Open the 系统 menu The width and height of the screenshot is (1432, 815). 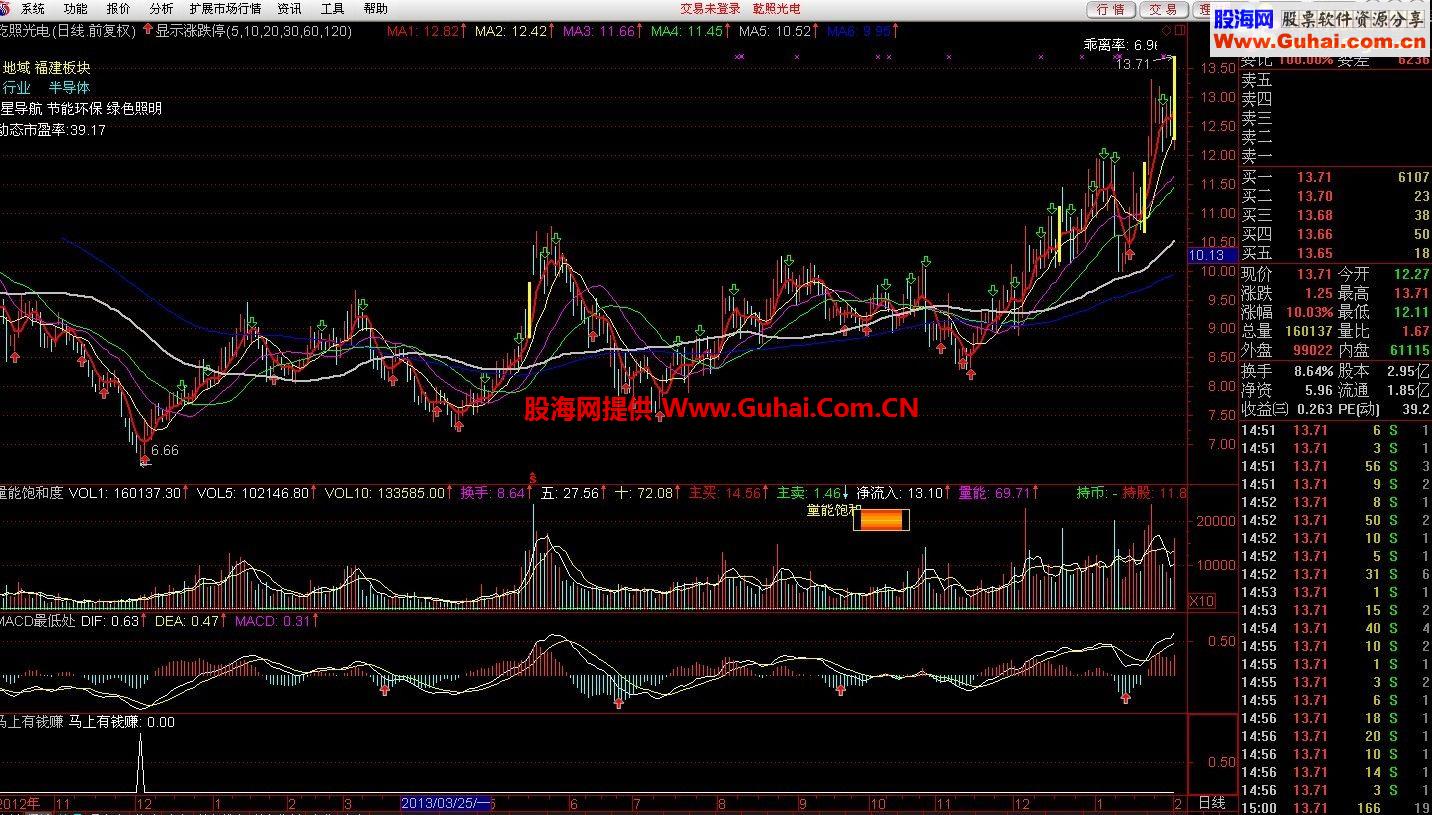click(x=33, y=8)
